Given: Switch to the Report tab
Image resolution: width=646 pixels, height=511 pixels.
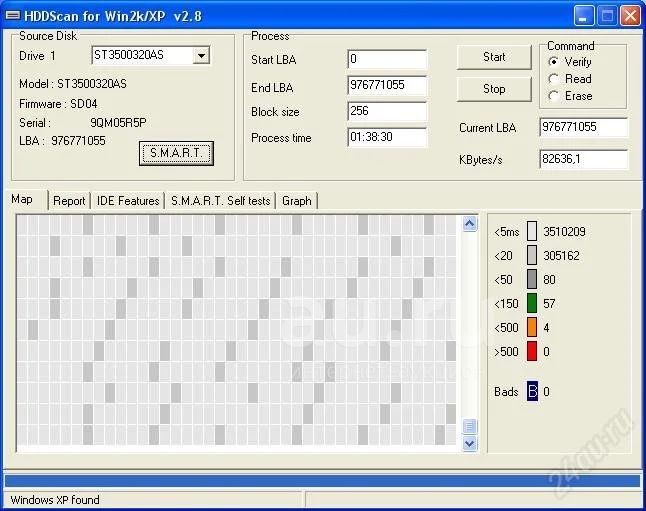Looking at the screenshot, I should pos(69,201).
